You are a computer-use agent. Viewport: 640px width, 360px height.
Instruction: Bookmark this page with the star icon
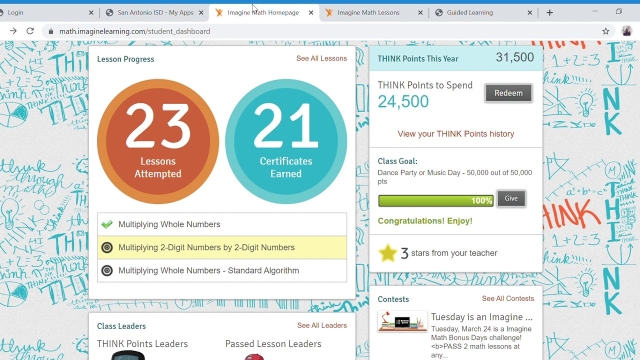[x=605, y=31]
